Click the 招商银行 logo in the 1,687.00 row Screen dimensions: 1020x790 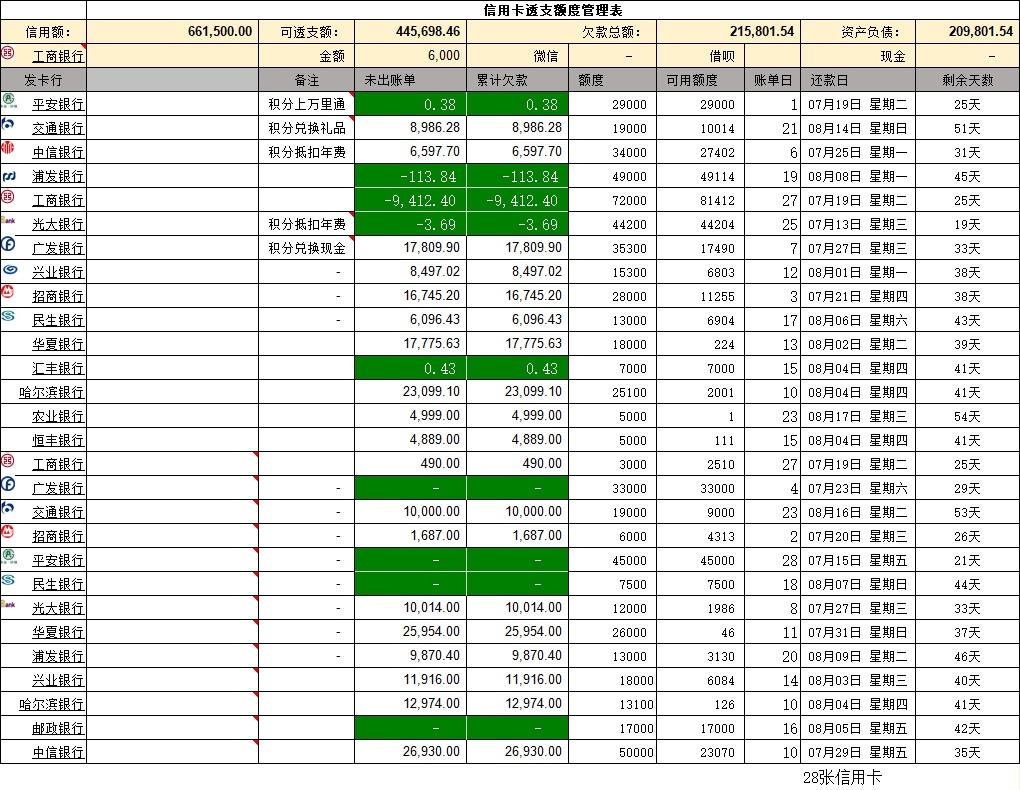tap(8, 532)
